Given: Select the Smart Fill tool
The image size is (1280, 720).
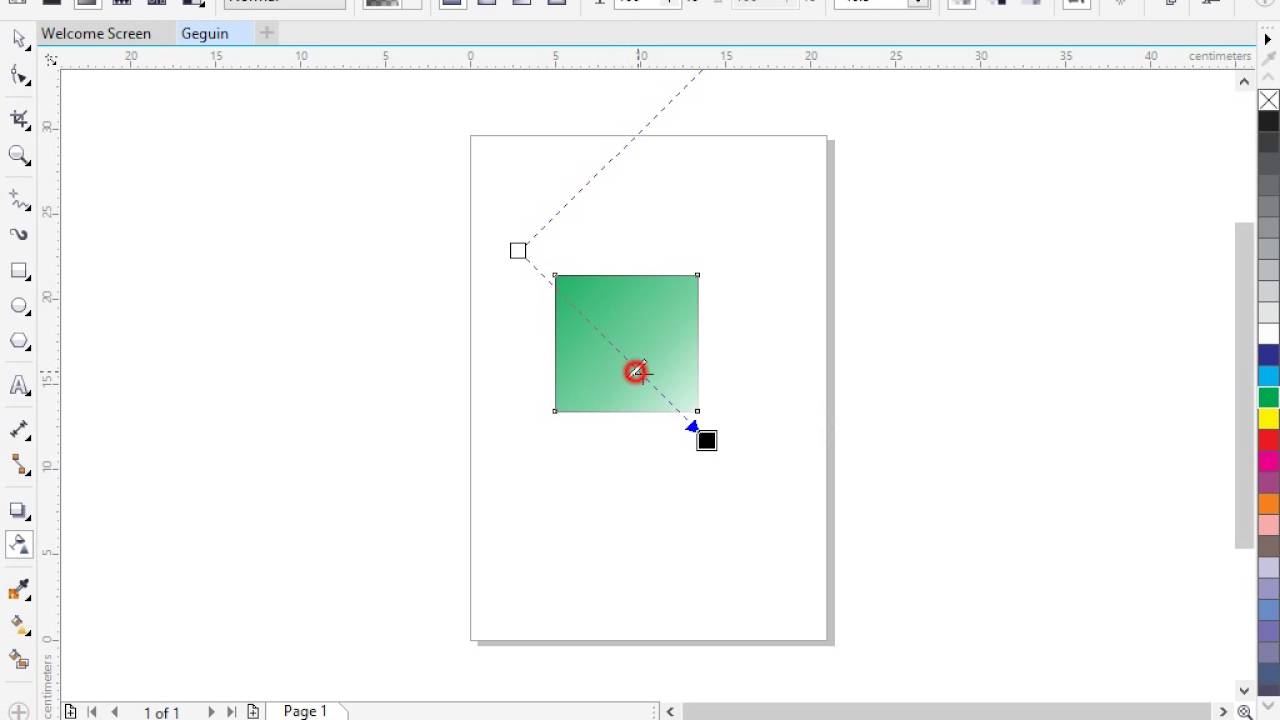Looking at the screenshot, I should pyautogui.click(x=19, y=659).
